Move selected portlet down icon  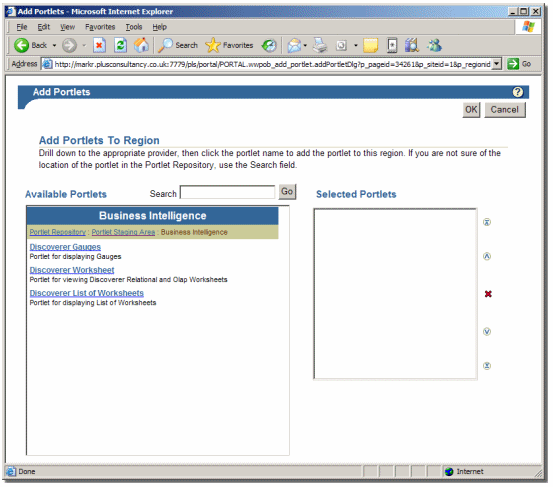[487, 331]
